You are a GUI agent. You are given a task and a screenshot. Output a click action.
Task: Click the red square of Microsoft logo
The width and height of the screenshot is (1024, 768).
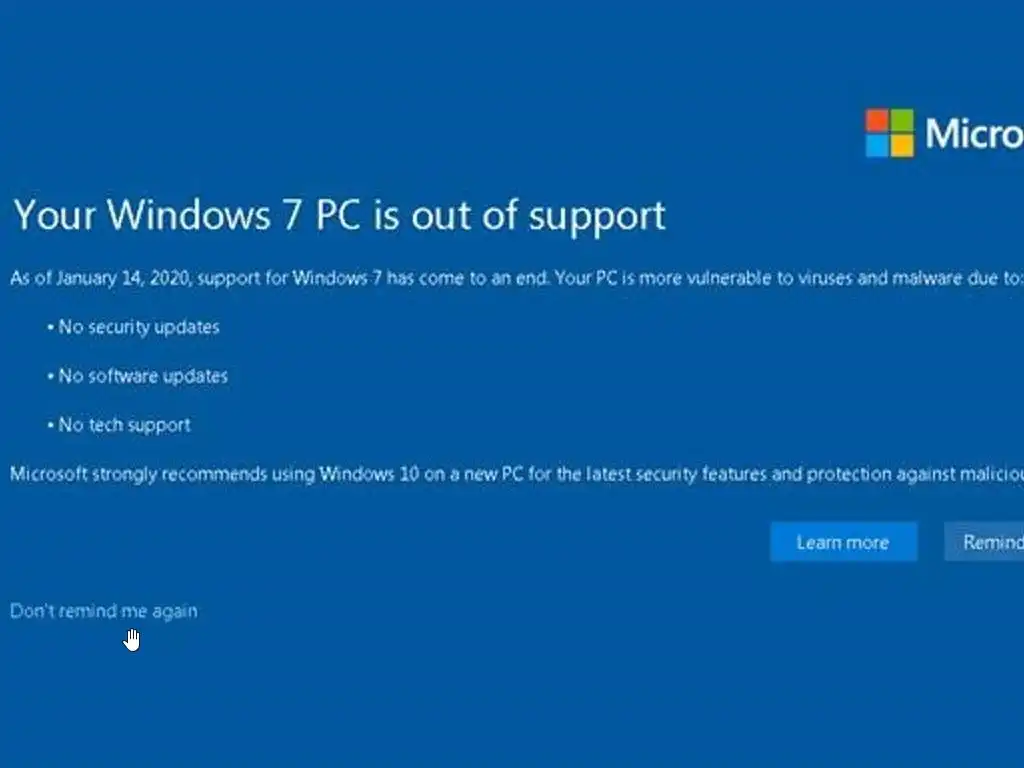[x=877, y=120]
